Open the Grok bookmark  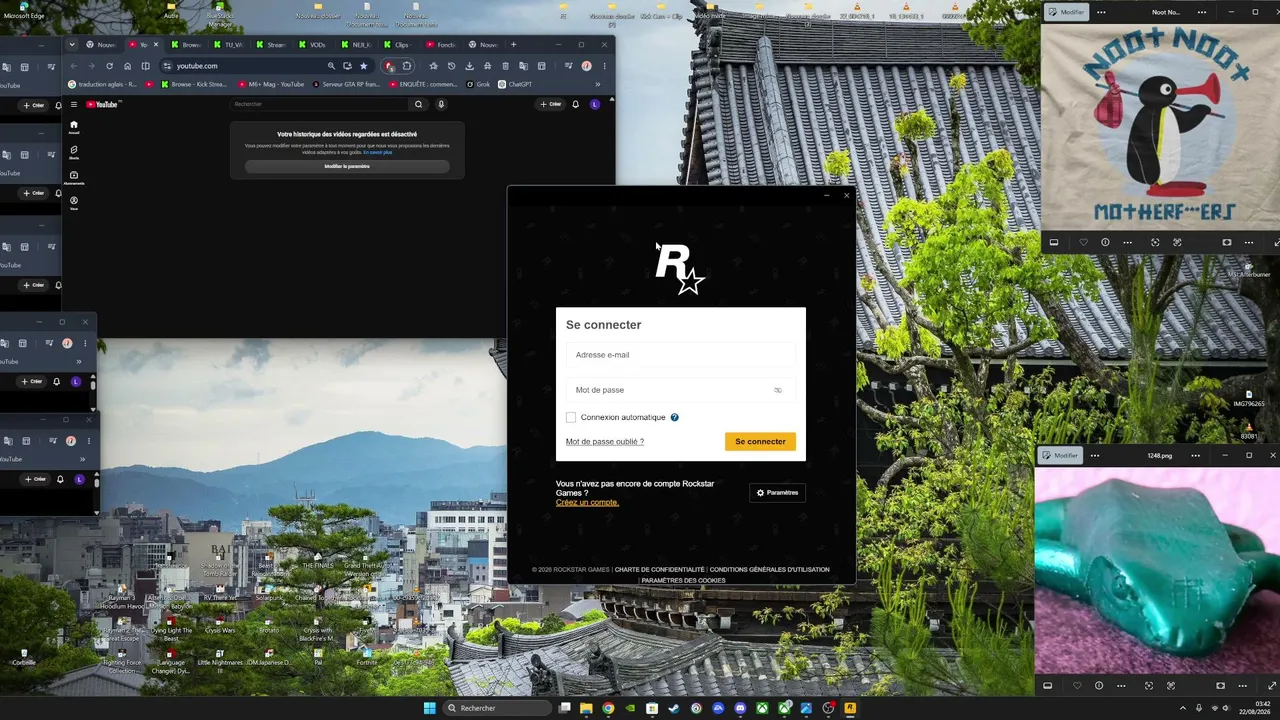click(x=479, y=84)
